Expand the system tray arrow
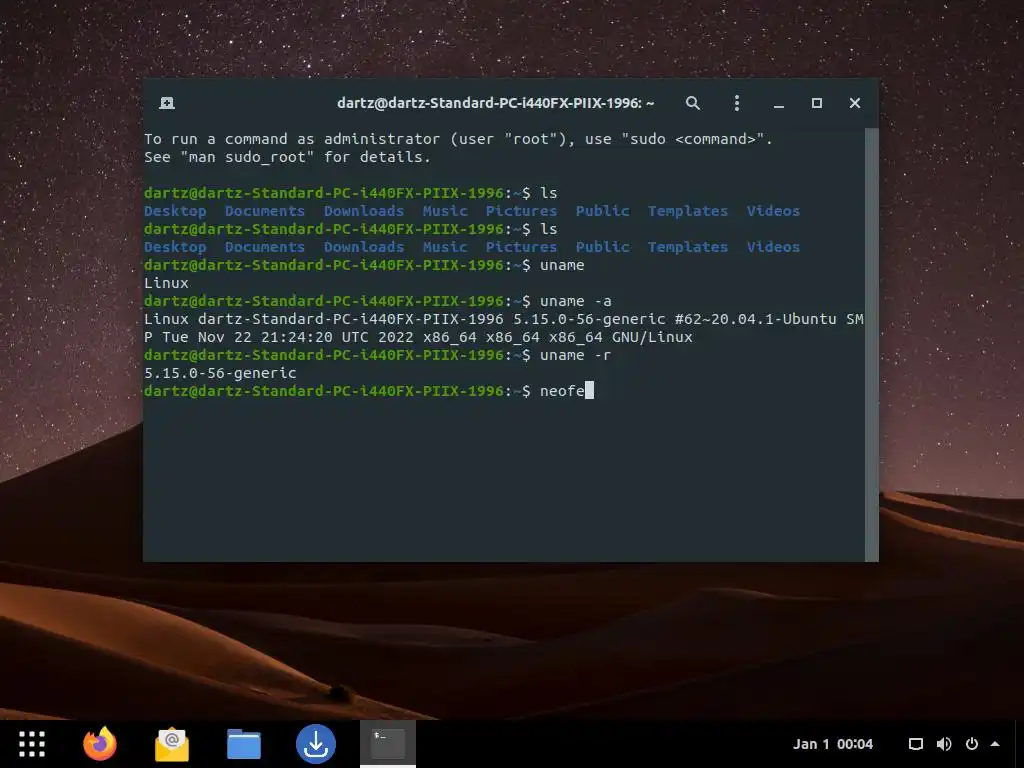This screenshot has width=1024, height=768. [x=995, y=744]
